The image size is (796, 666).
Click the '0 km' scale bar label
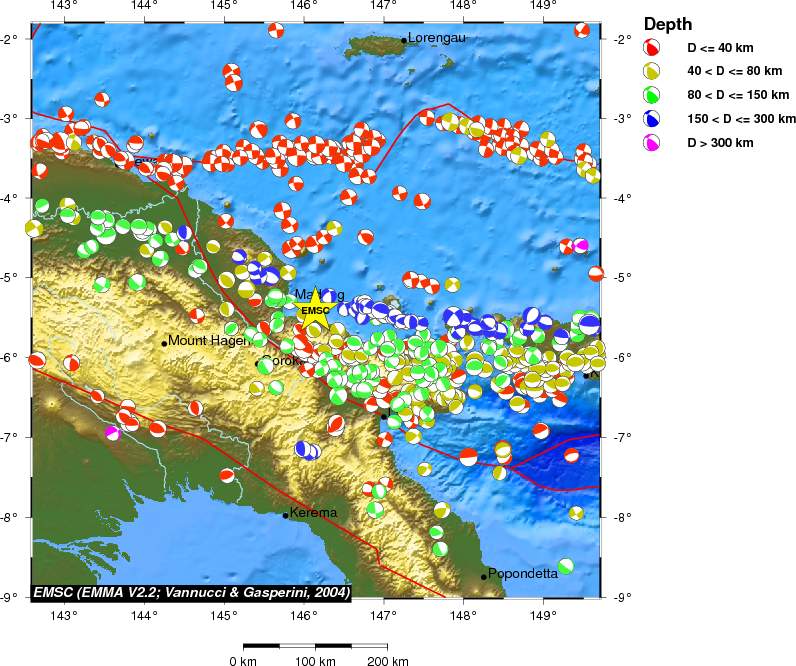(x=243, y=661)
